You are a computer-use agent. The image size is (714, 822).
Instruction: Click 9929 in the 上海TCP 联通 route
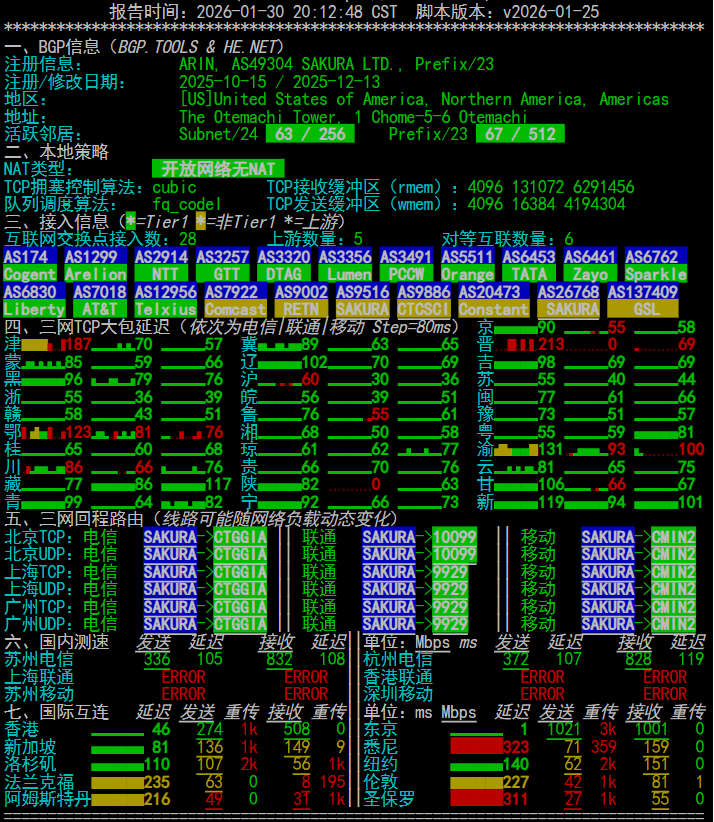coord(450,572)
